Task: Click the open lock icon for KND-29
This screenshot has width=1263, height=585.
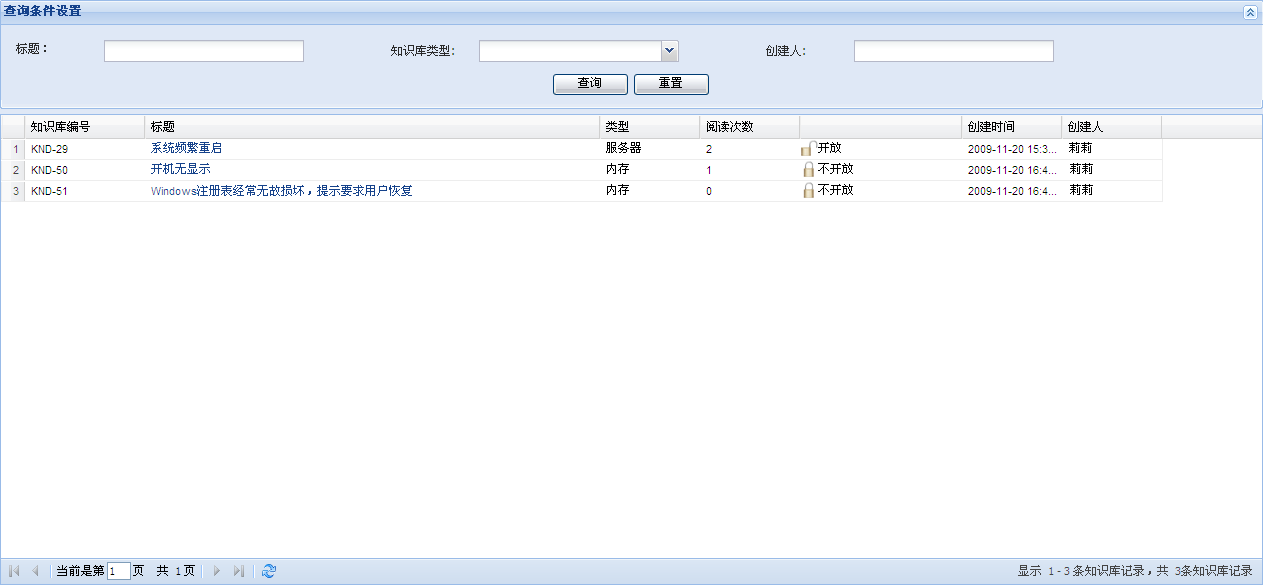Action: point(808,149)
